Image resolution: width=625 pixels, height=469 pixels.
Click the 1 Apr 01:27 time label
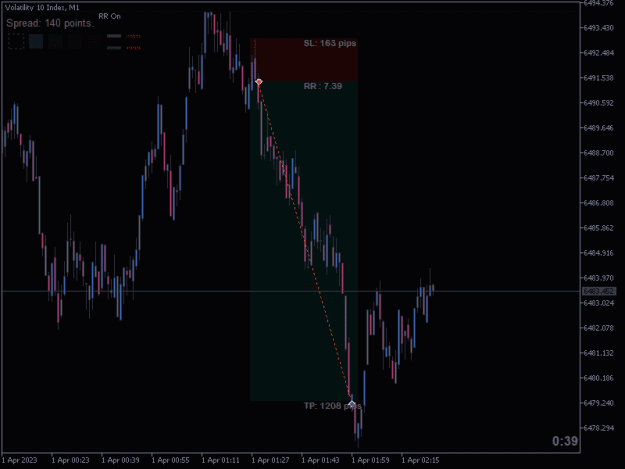(270, 460)
